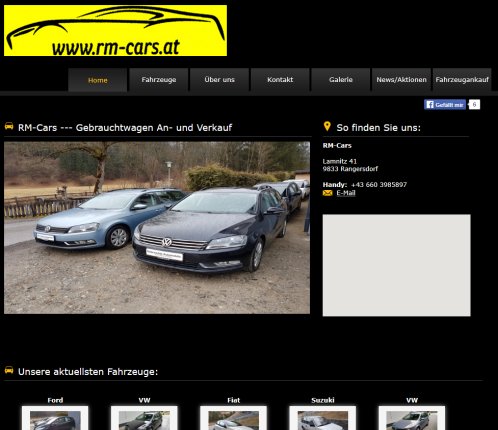Open the Fahrzeugankauf menu item
The image size is (498, 430).
[x=462, y=80]
